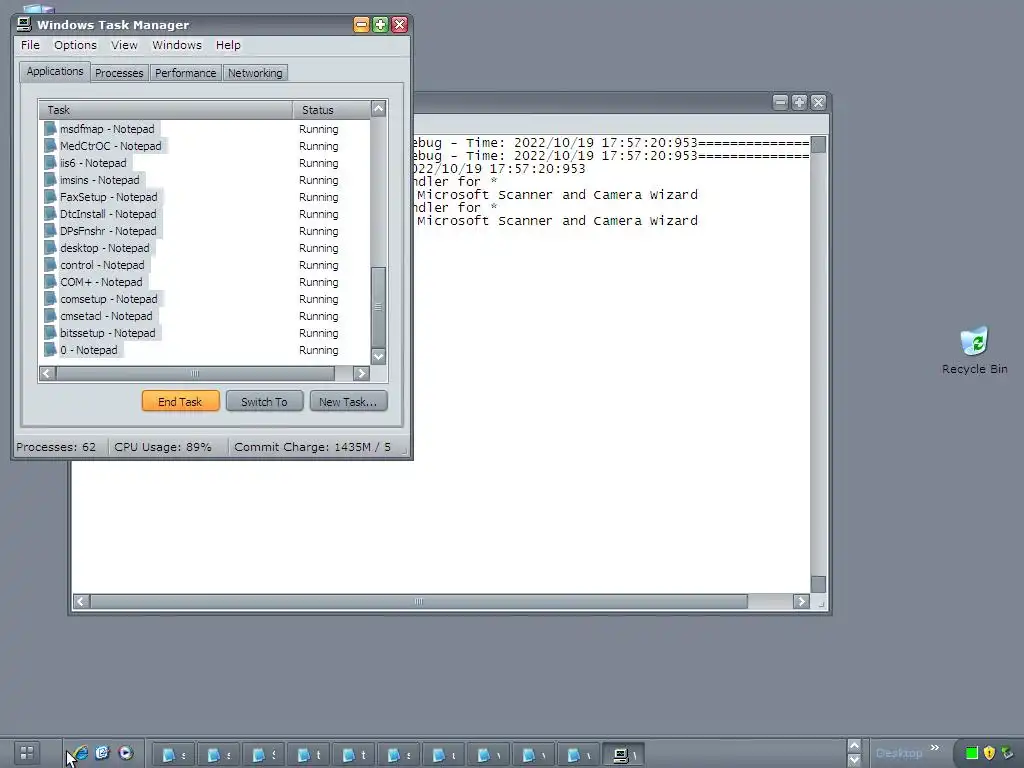Viewport: 1024px width, 768px height.
Task: Launch Internet Explorer from quick launch
Action: [80, 753]
